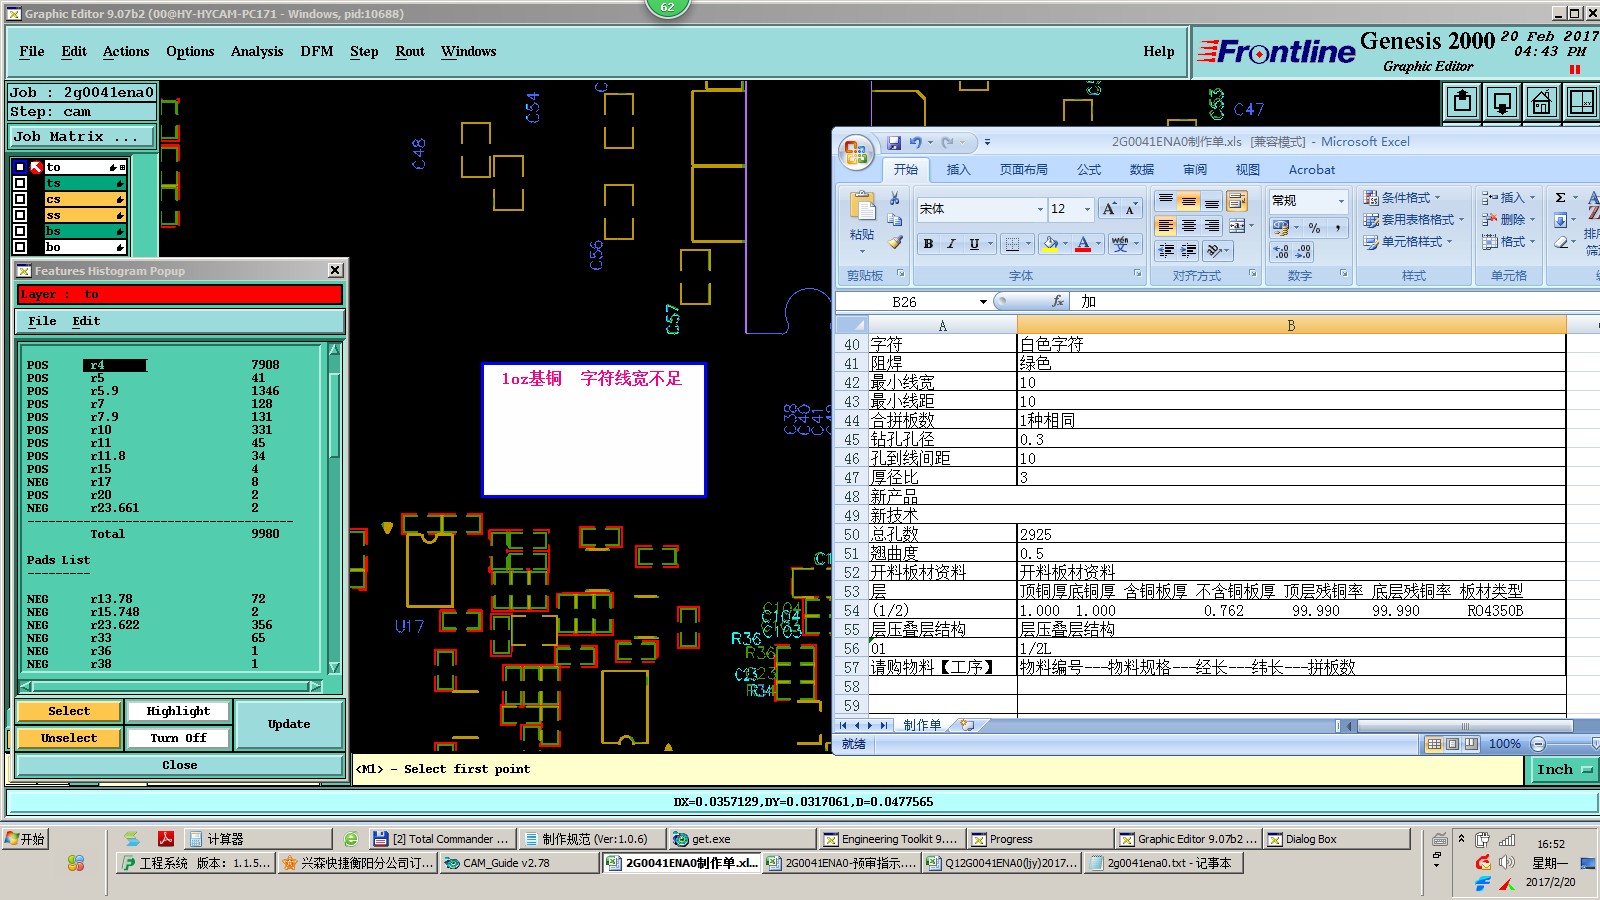Viewport: 1600px width, 900px height.
Task: Center-align text horizontally in Excel
Action: (x=1189, y=226)
